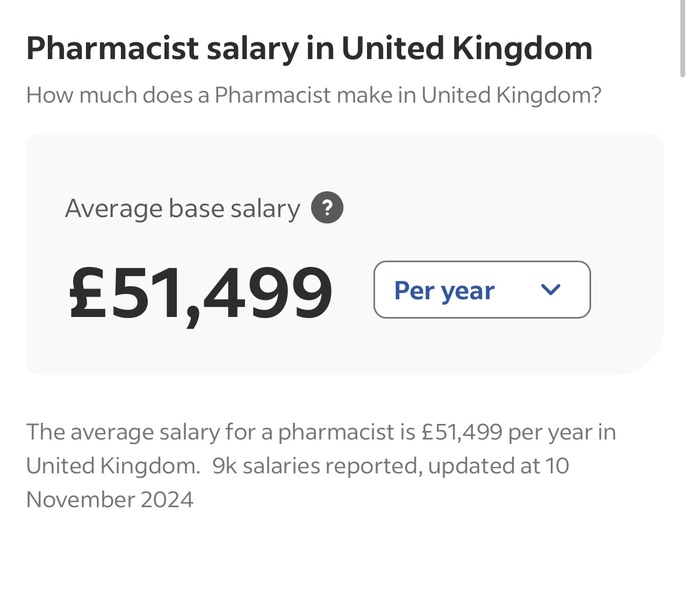This screenshot has width=690, height=598.
Task: Click the large £51,499 salary figure
Action: (x=200, y=292)
